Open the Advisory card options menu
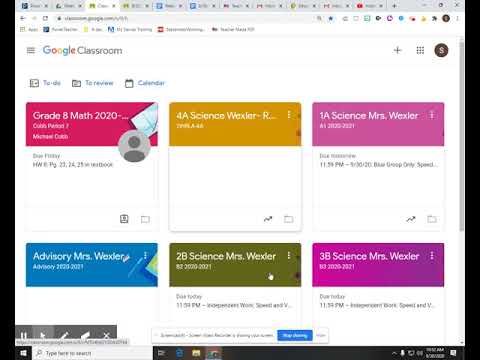 point(145,256)
